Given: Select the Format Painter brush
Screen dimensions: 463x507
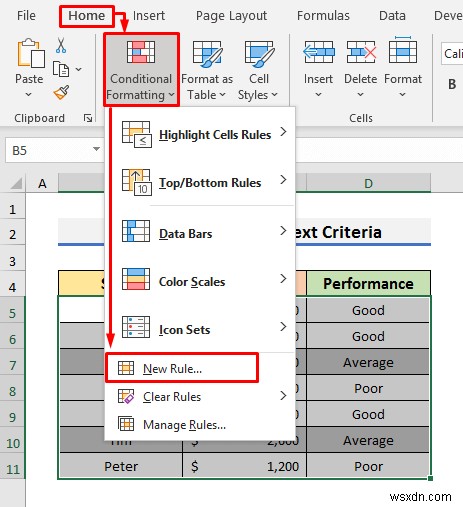Looking at the screenshot, I should pos(61,92).
